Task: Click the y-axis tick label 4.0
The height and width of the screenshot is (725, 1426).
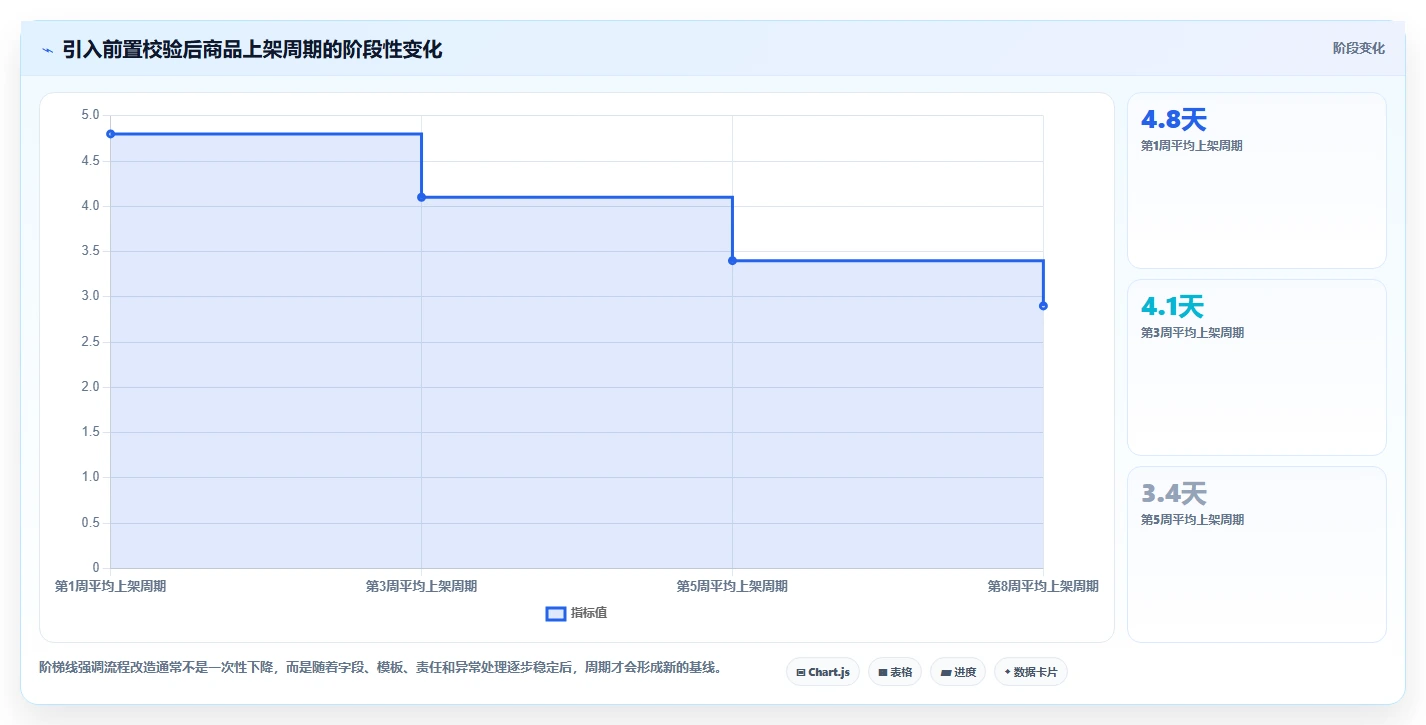Action: coord(90,206)
